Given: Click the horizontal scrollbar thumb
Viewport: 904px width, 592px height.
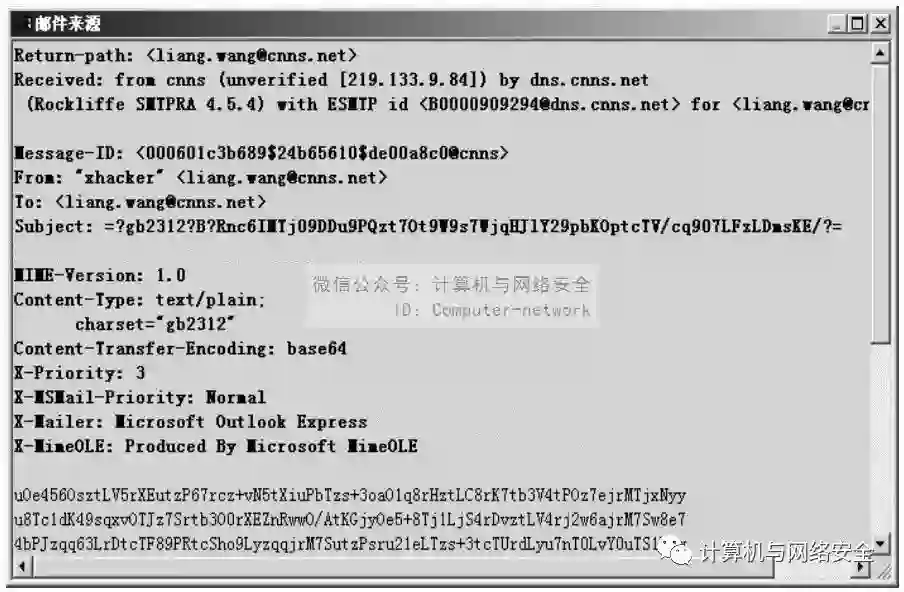Looking at the screenshot, I should click(x=403, y=567).
